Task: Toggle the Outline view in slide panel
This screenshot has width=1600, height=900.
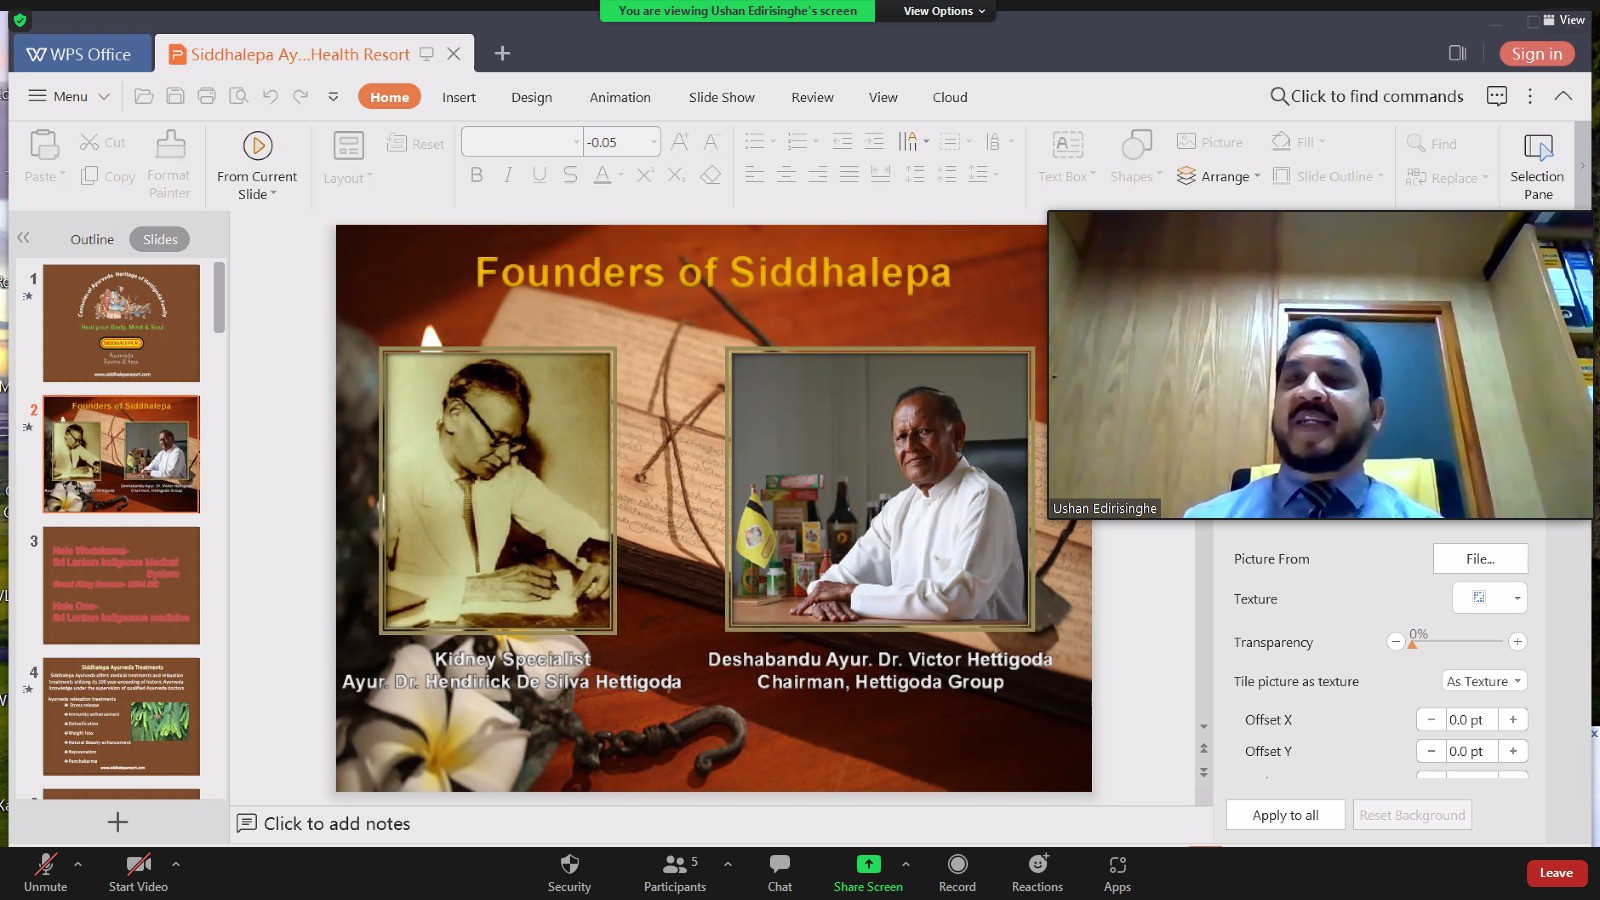Action: coord(92,239)
